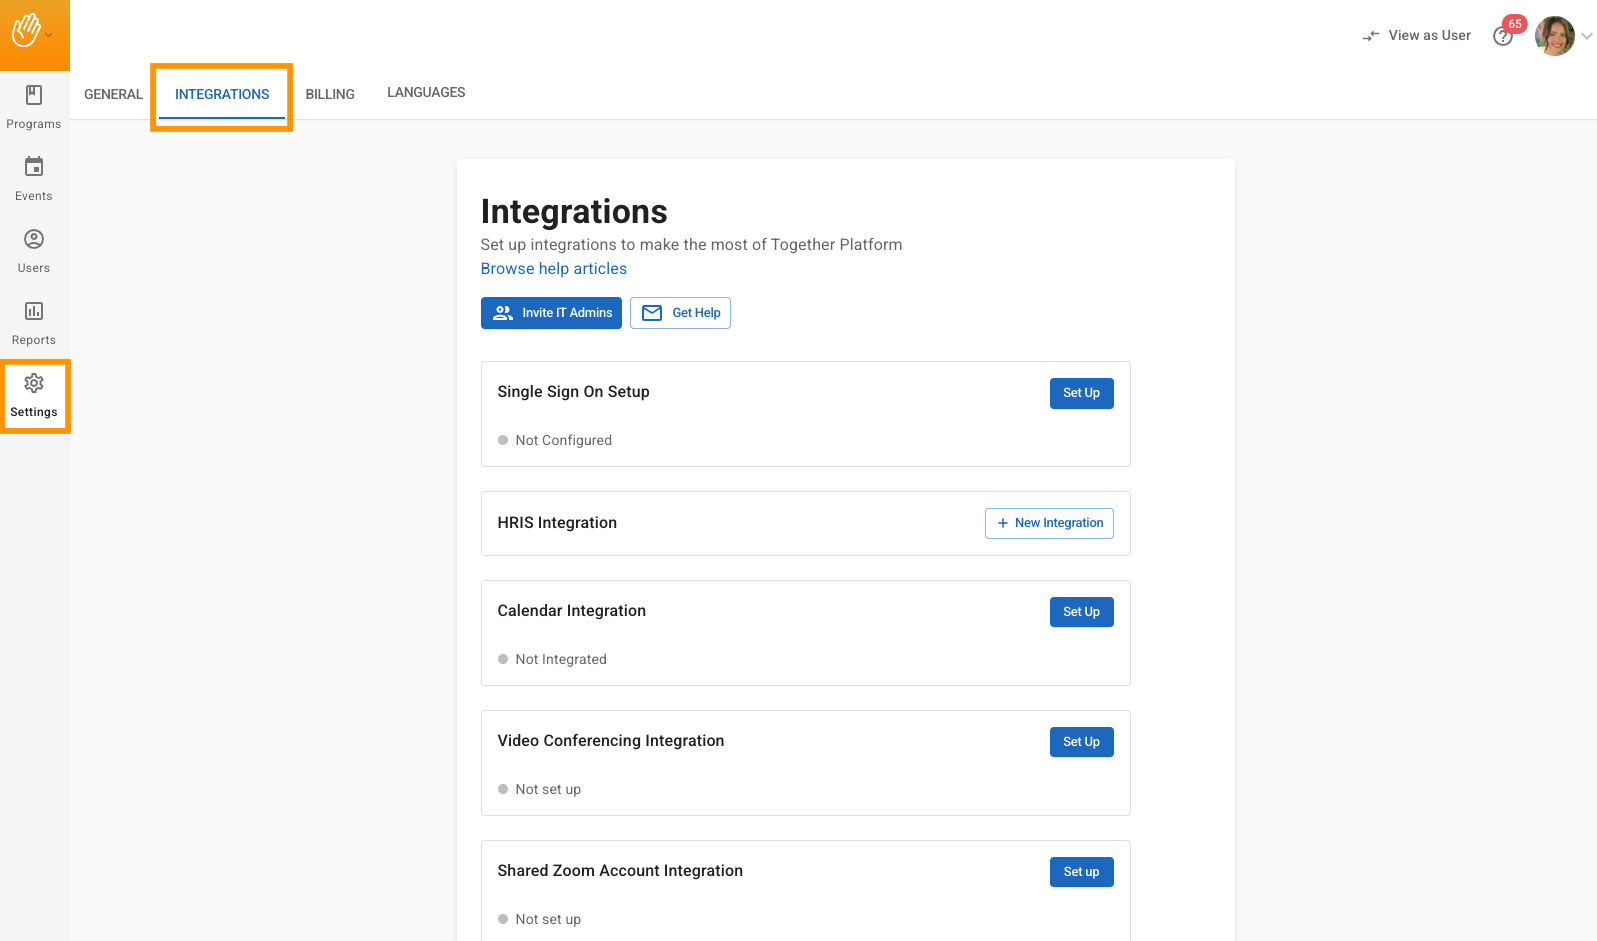1597x941 pixels.
Task: Set up Single Sign On
Action: pyautogui.click(x=1081, y=393)
